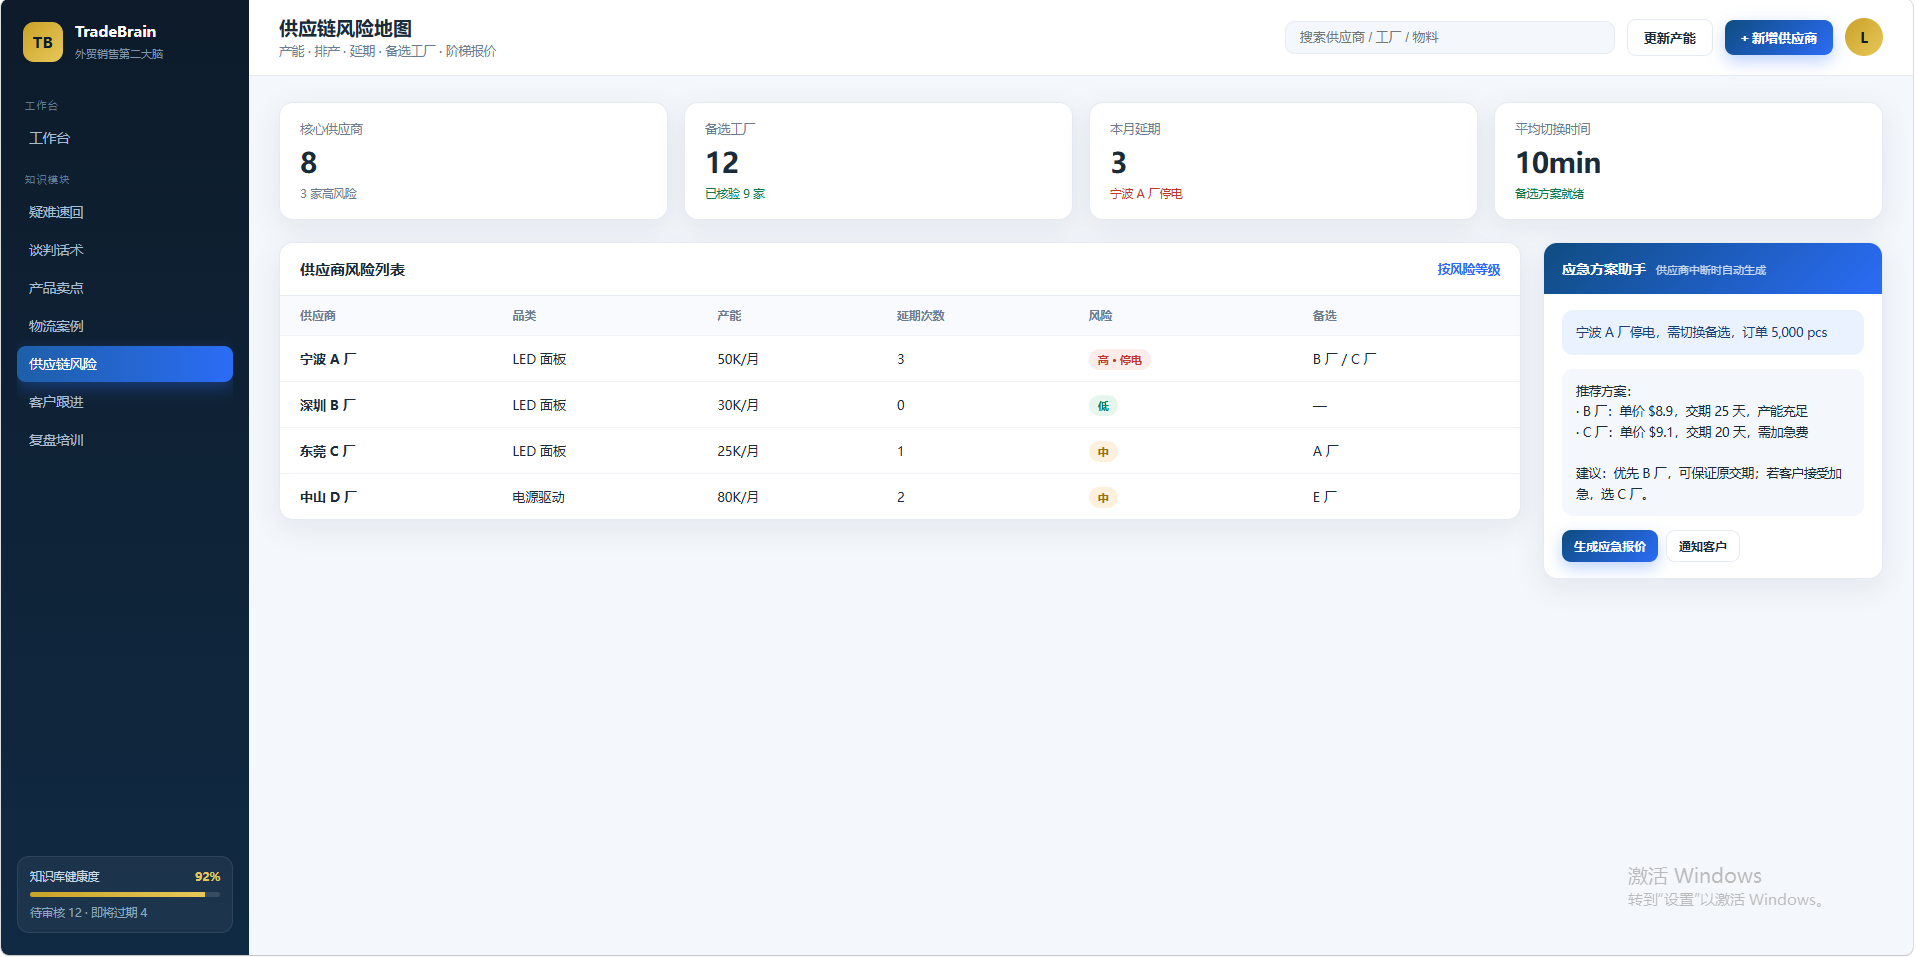Viewport: 1916px width, 957px height.
Task: Go to 疑难速回 menu item
Action: coord(125,212)
